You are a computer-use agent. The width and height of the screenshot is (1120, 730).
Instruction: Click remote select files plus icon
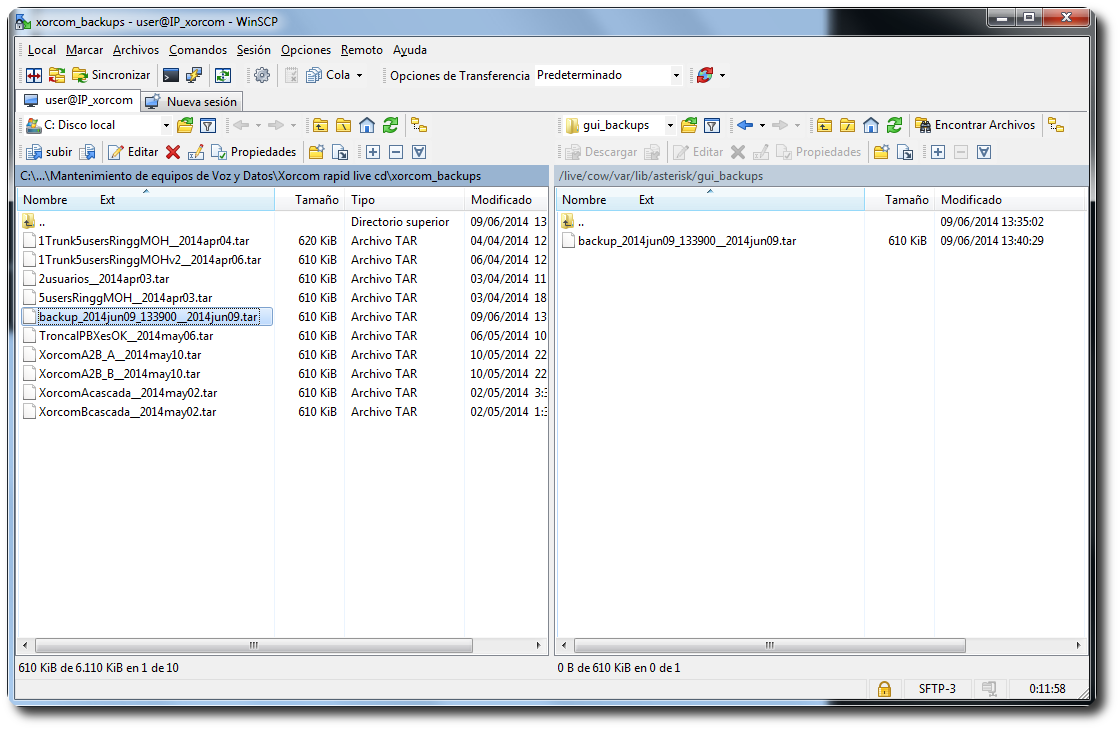[x=938, y=152]
